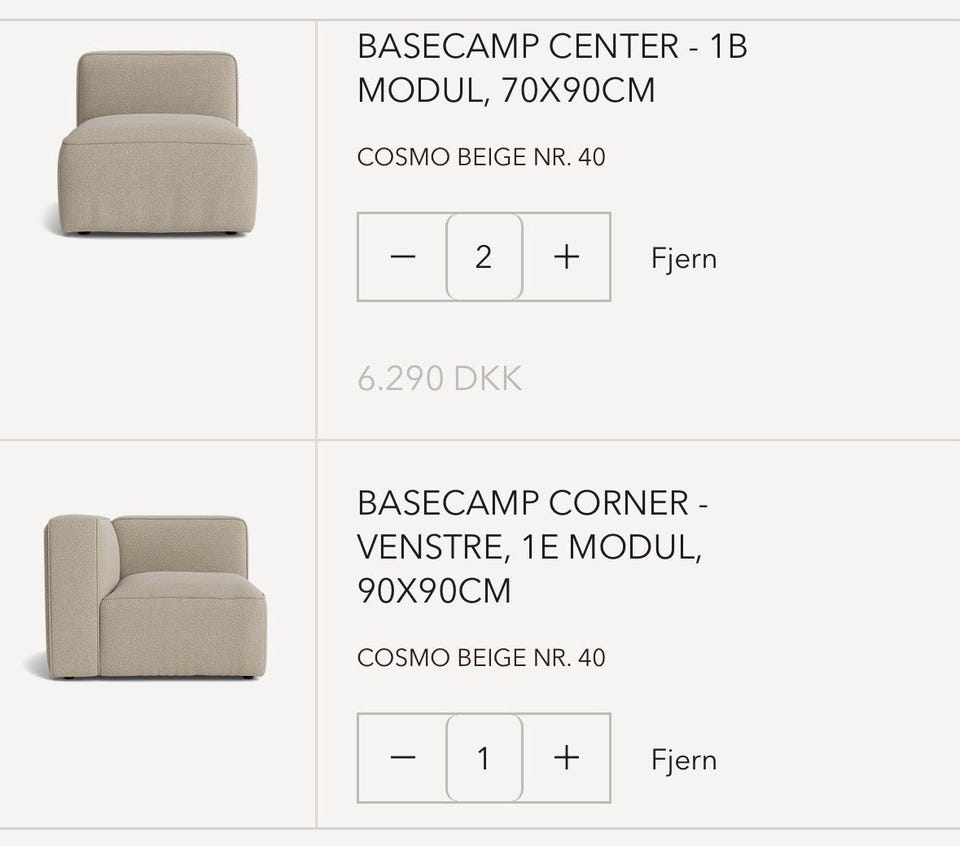The image size is (960, 846).
Task: Remove Basecamp Corner with its Fjern link
Action: coord(684,760)
